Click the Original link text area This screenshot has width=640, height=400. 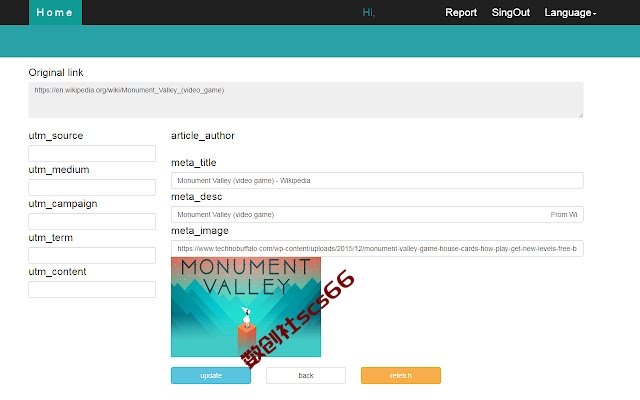tap(306, 100)
